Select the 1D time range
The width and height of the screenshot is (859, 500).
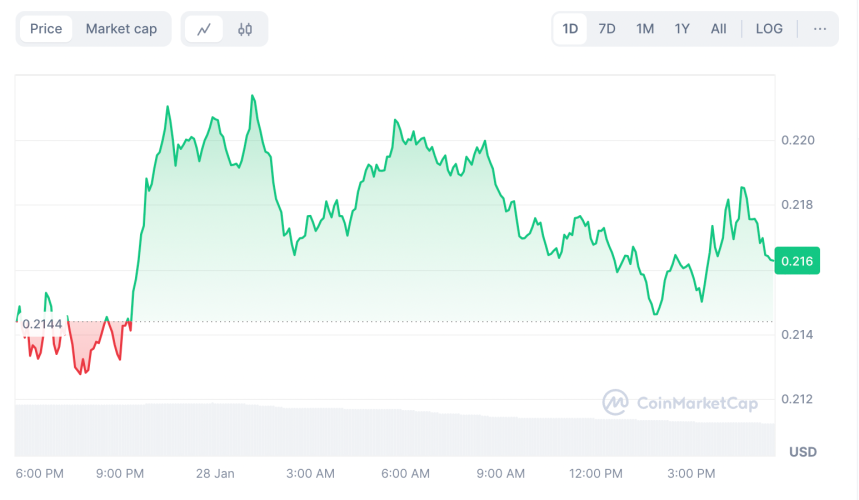tap(570, 29)
